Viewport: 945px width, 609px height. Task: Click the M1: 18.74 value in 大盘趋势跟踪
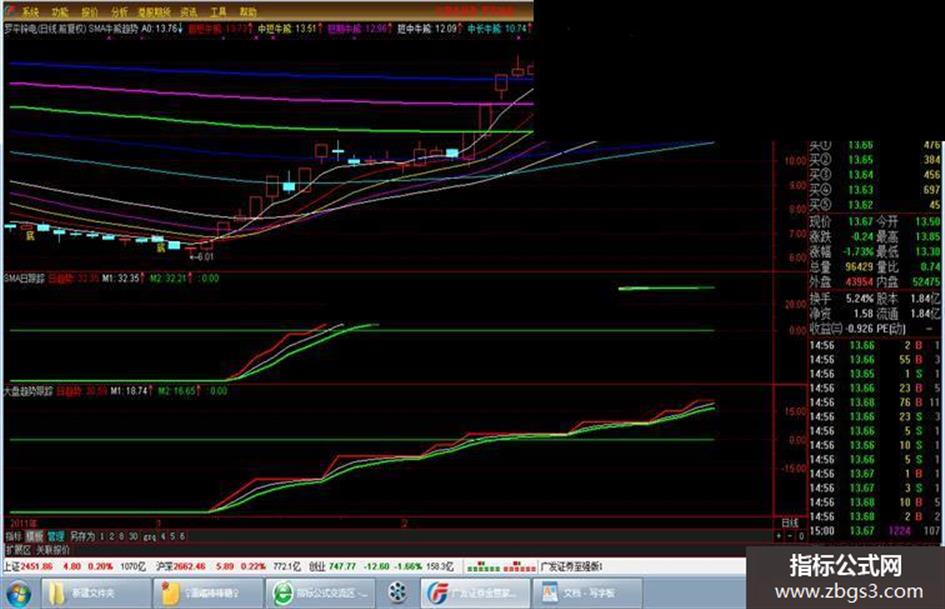click(x=131, y=391)
